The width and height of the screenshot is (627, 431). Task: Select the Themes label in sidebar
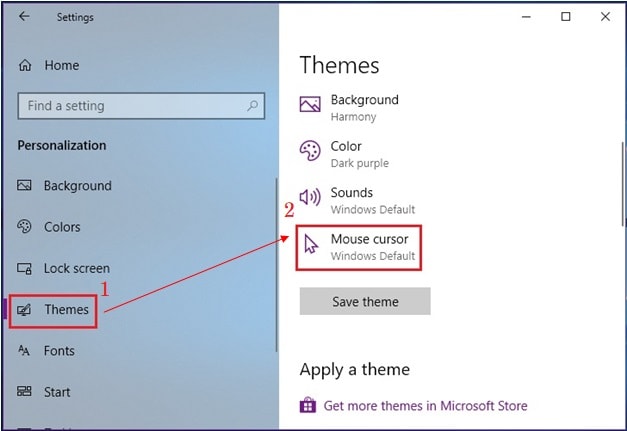tap(66, 309)
